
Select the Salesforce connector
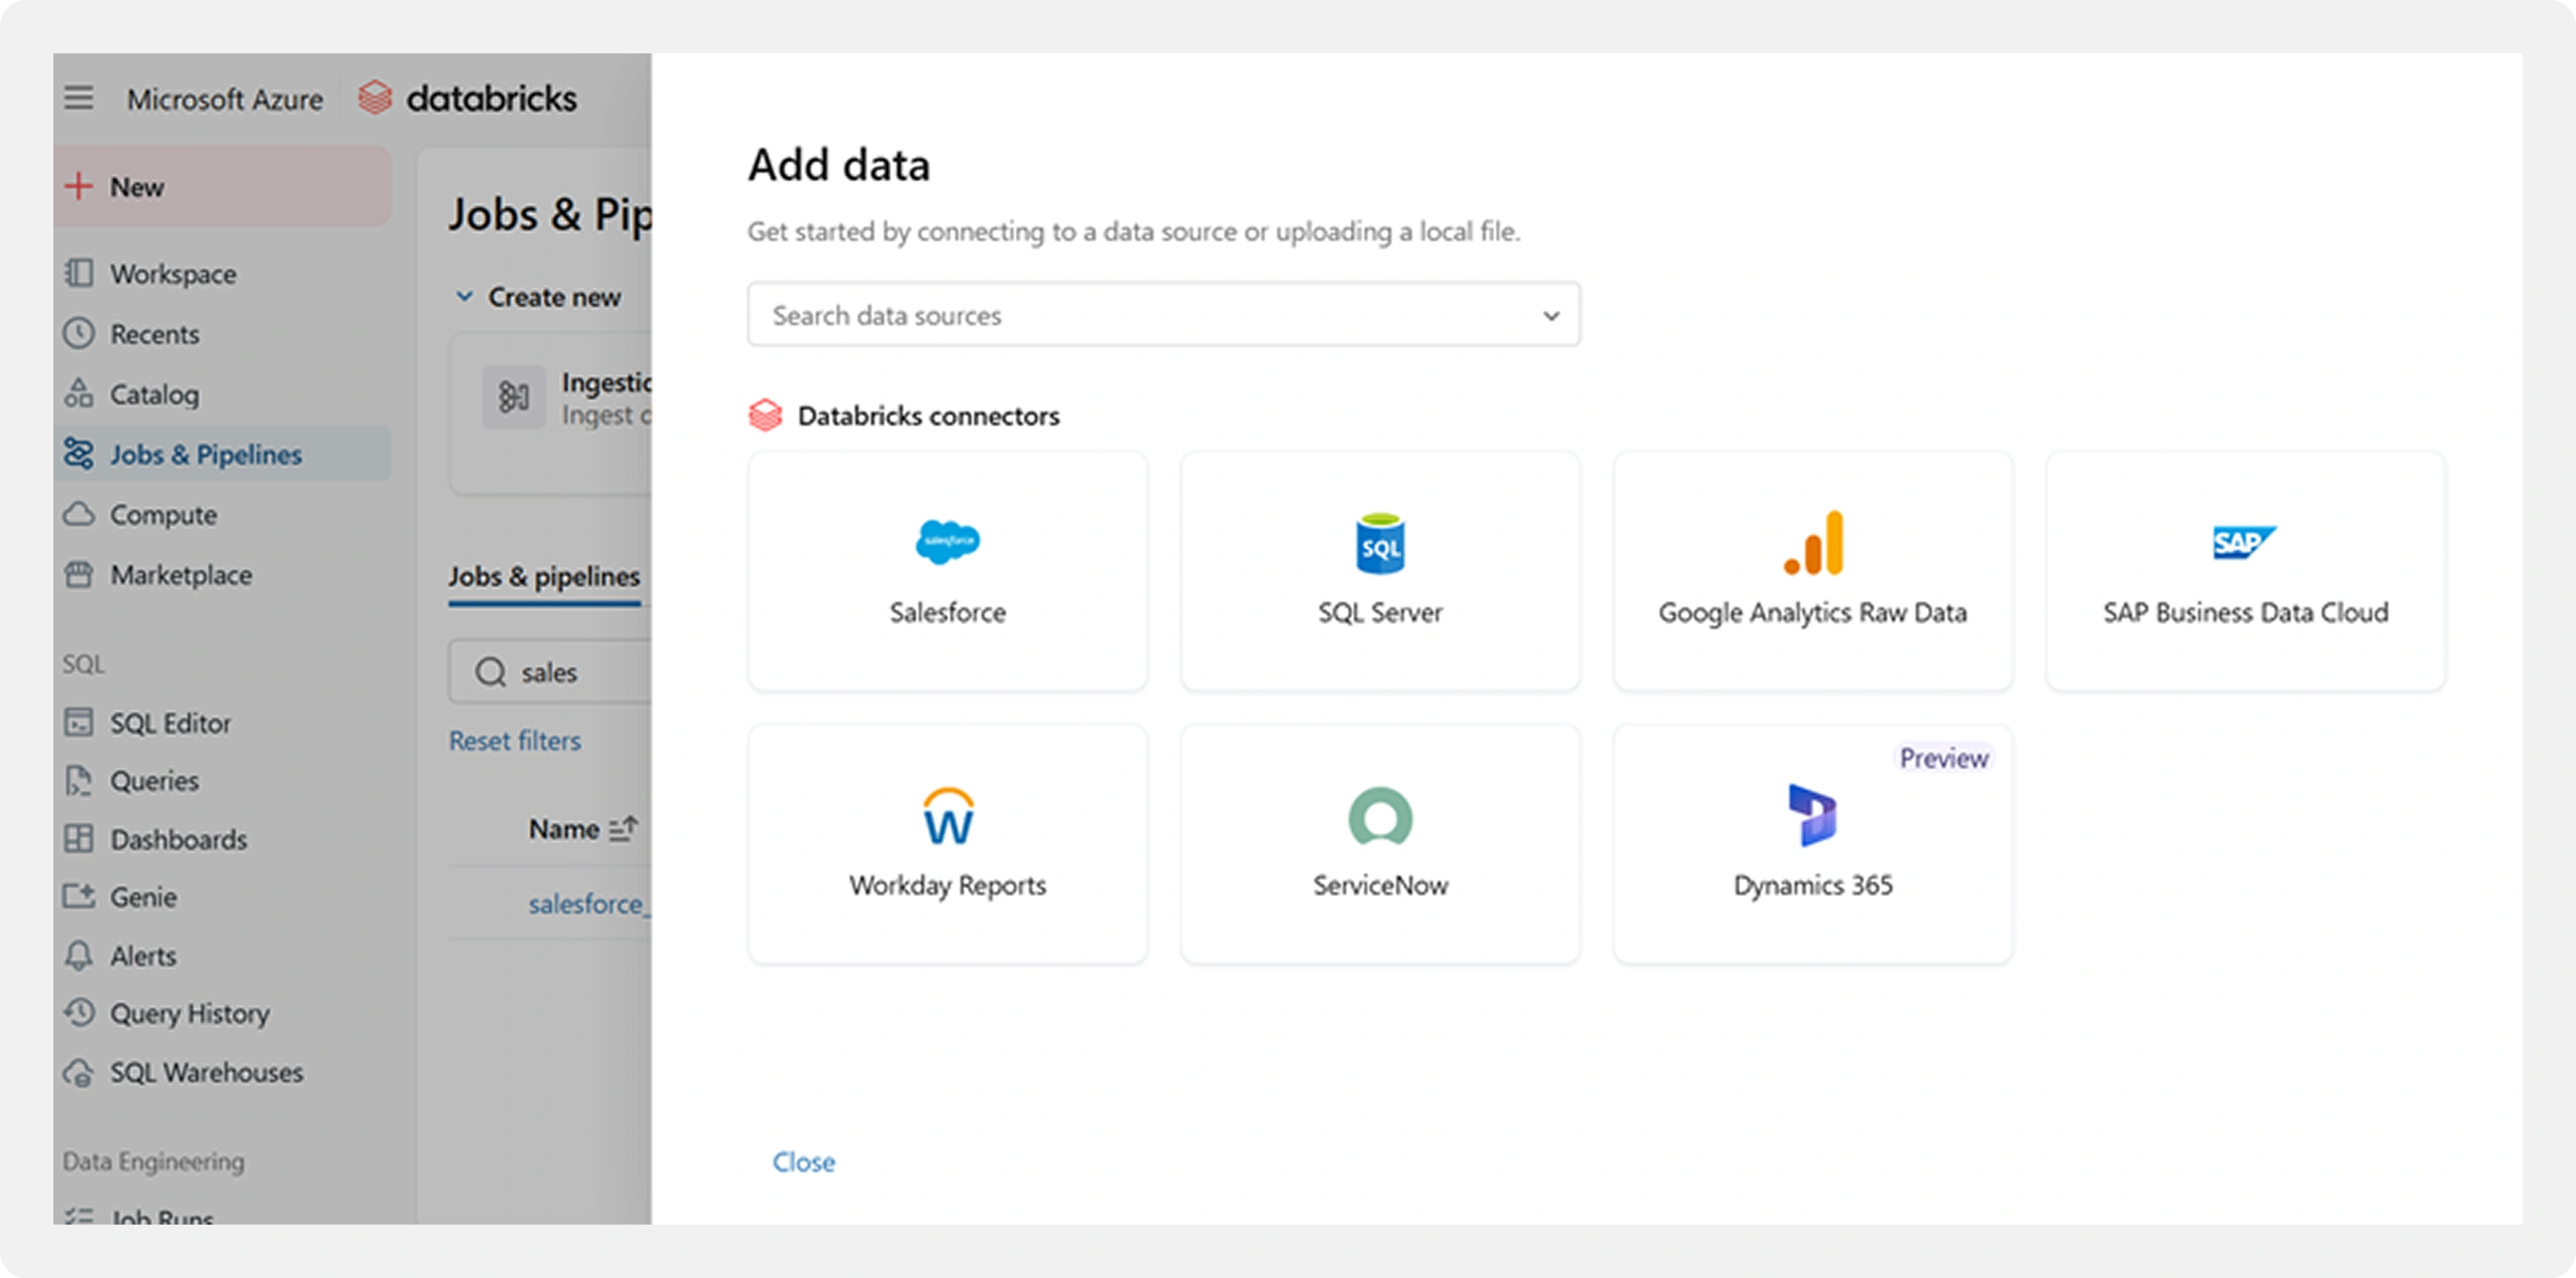[947, 572]
